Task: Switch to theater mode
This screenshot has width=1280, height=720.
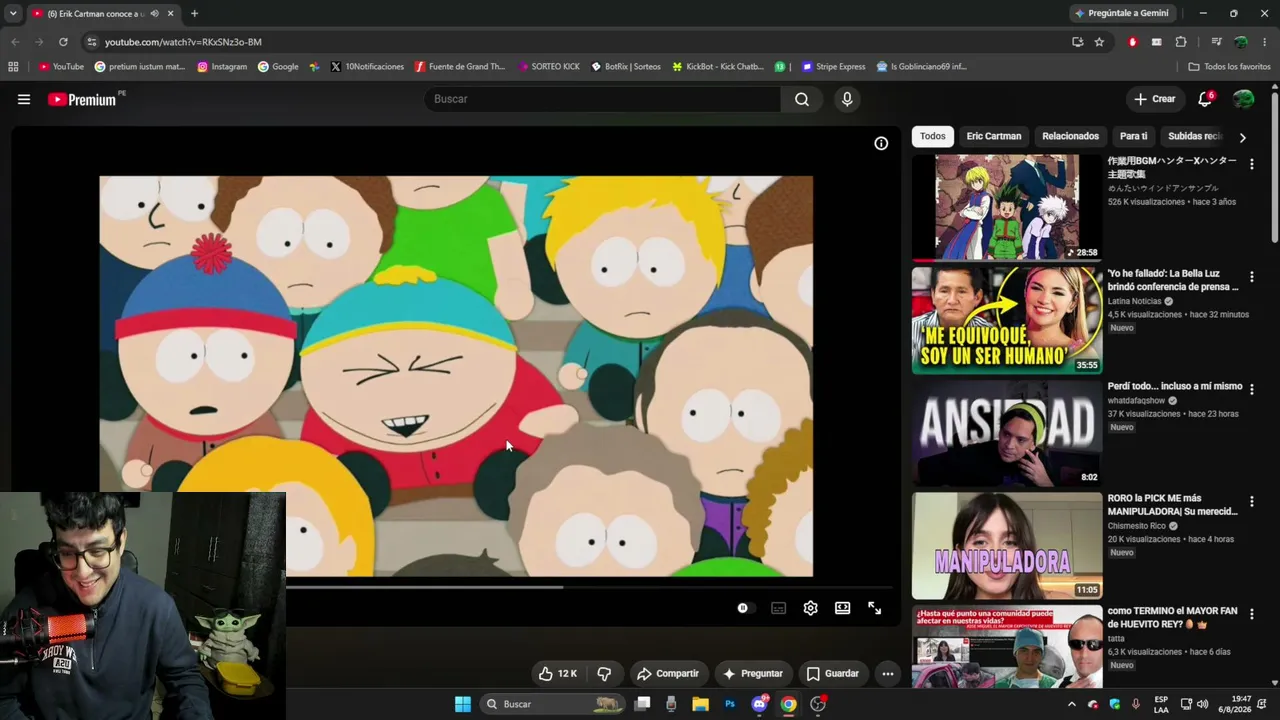Action: tap(842, 608)
